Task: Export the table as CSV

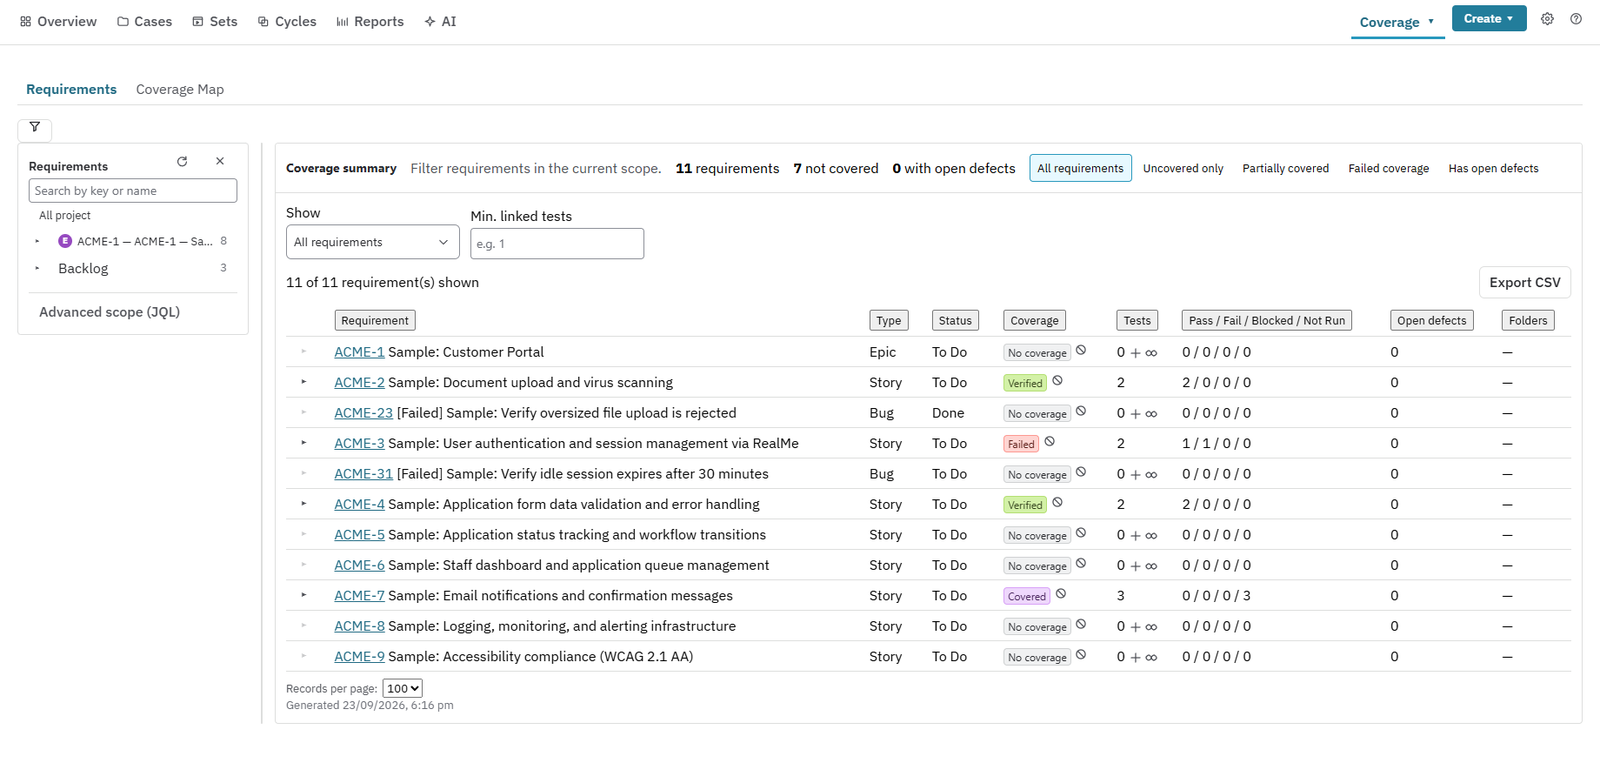Action: point(1524,282)
